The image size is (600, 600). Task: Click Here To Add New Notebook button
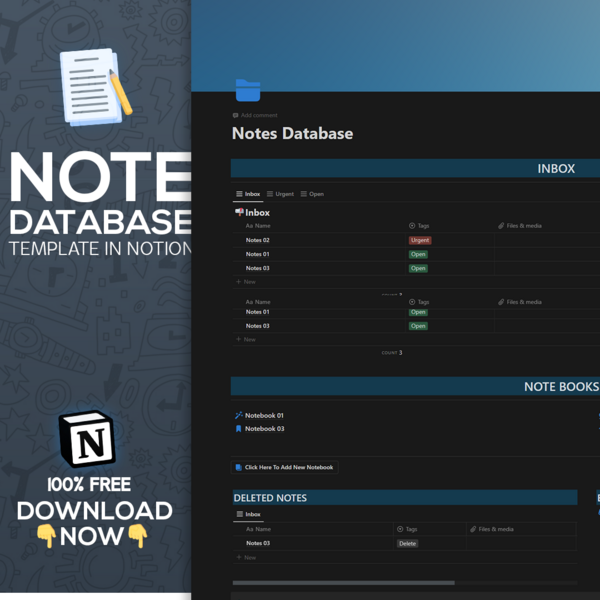pyautogui.click(x=285, y=467)
